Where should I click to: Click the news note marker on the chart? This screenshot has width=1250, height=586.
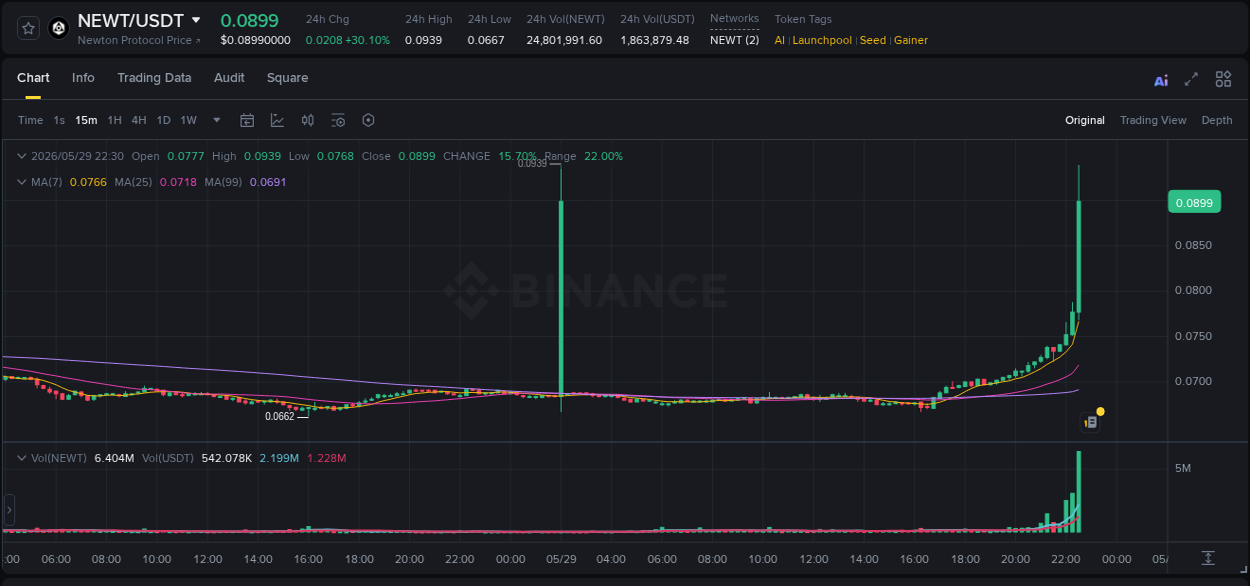point(1091,423)
